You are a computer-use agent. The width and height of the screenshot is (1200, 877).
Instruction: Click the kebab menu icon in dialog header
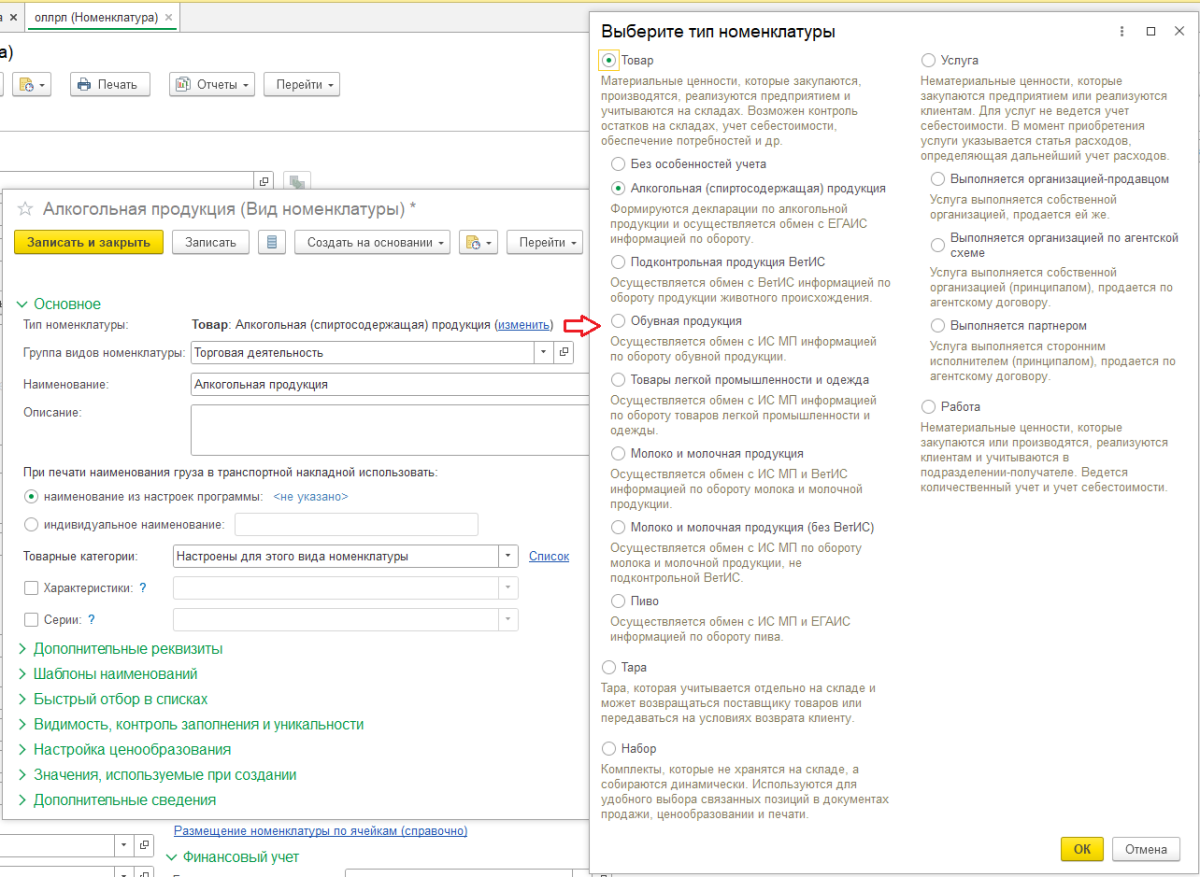[1124, 32]
